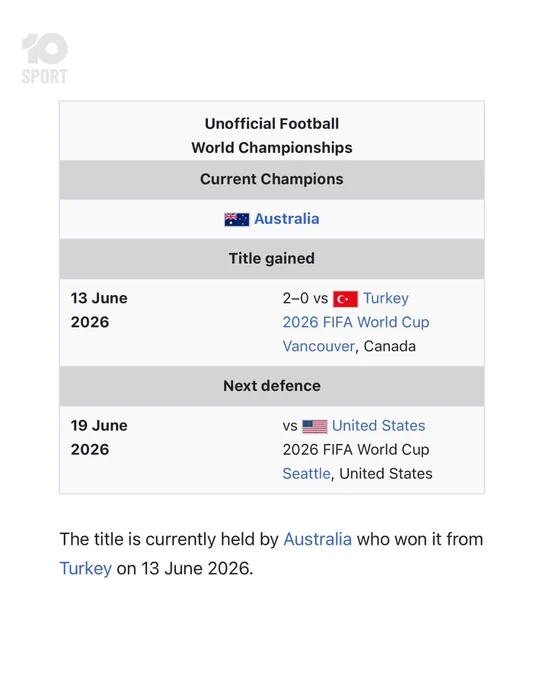Click the Unofficial Football World Championships title
Screen dimensions: 544x680
[272, 135]
